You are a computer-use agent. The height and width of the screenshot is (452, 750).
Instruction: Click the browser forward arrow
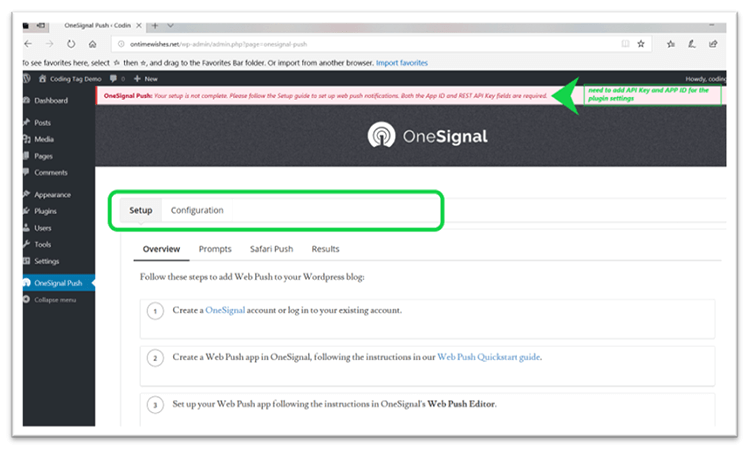(x=49, y=44)
